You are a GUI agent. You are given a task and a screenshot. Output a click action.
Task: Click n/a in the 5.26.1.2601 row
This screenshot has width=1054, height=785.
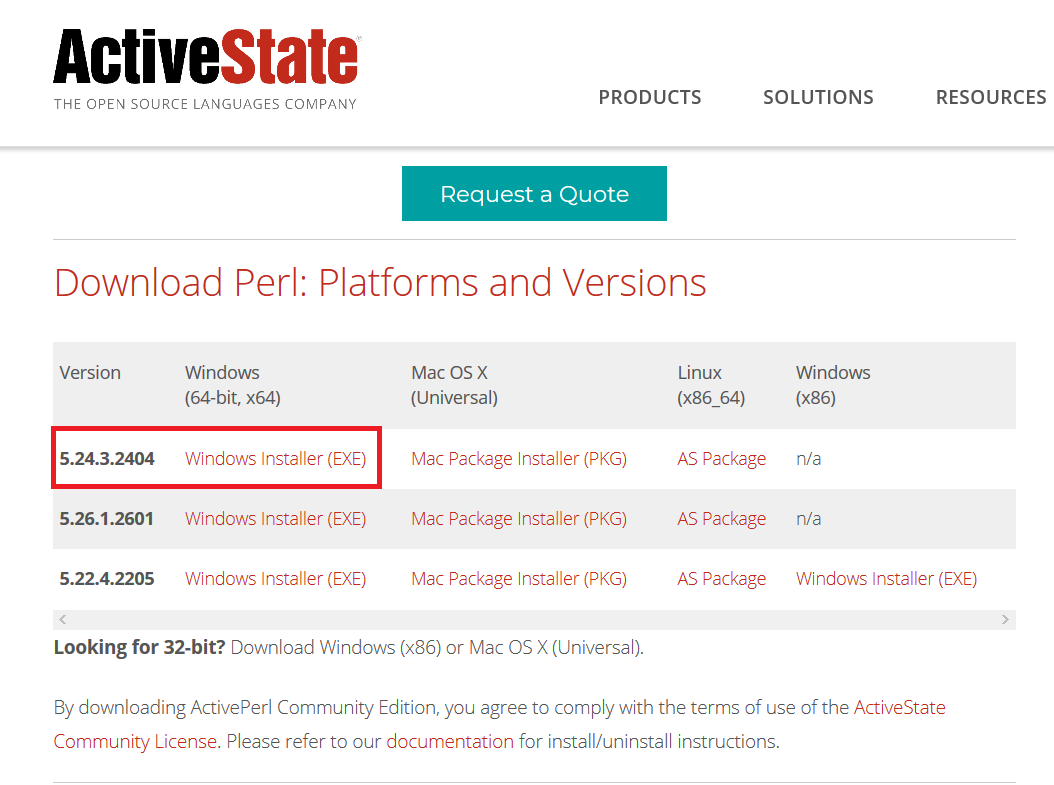coord(808,519)
